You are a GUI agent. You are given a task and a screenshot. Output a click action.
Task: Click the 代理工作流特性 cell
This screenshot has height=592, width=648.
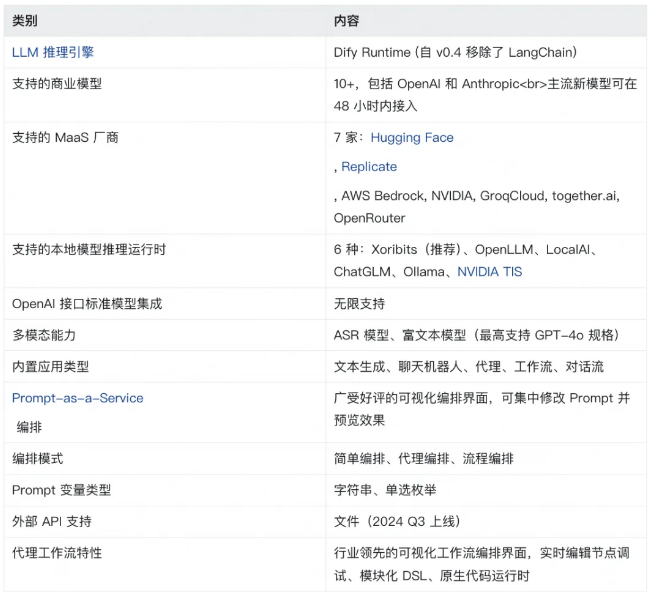[x=165, y=564]
